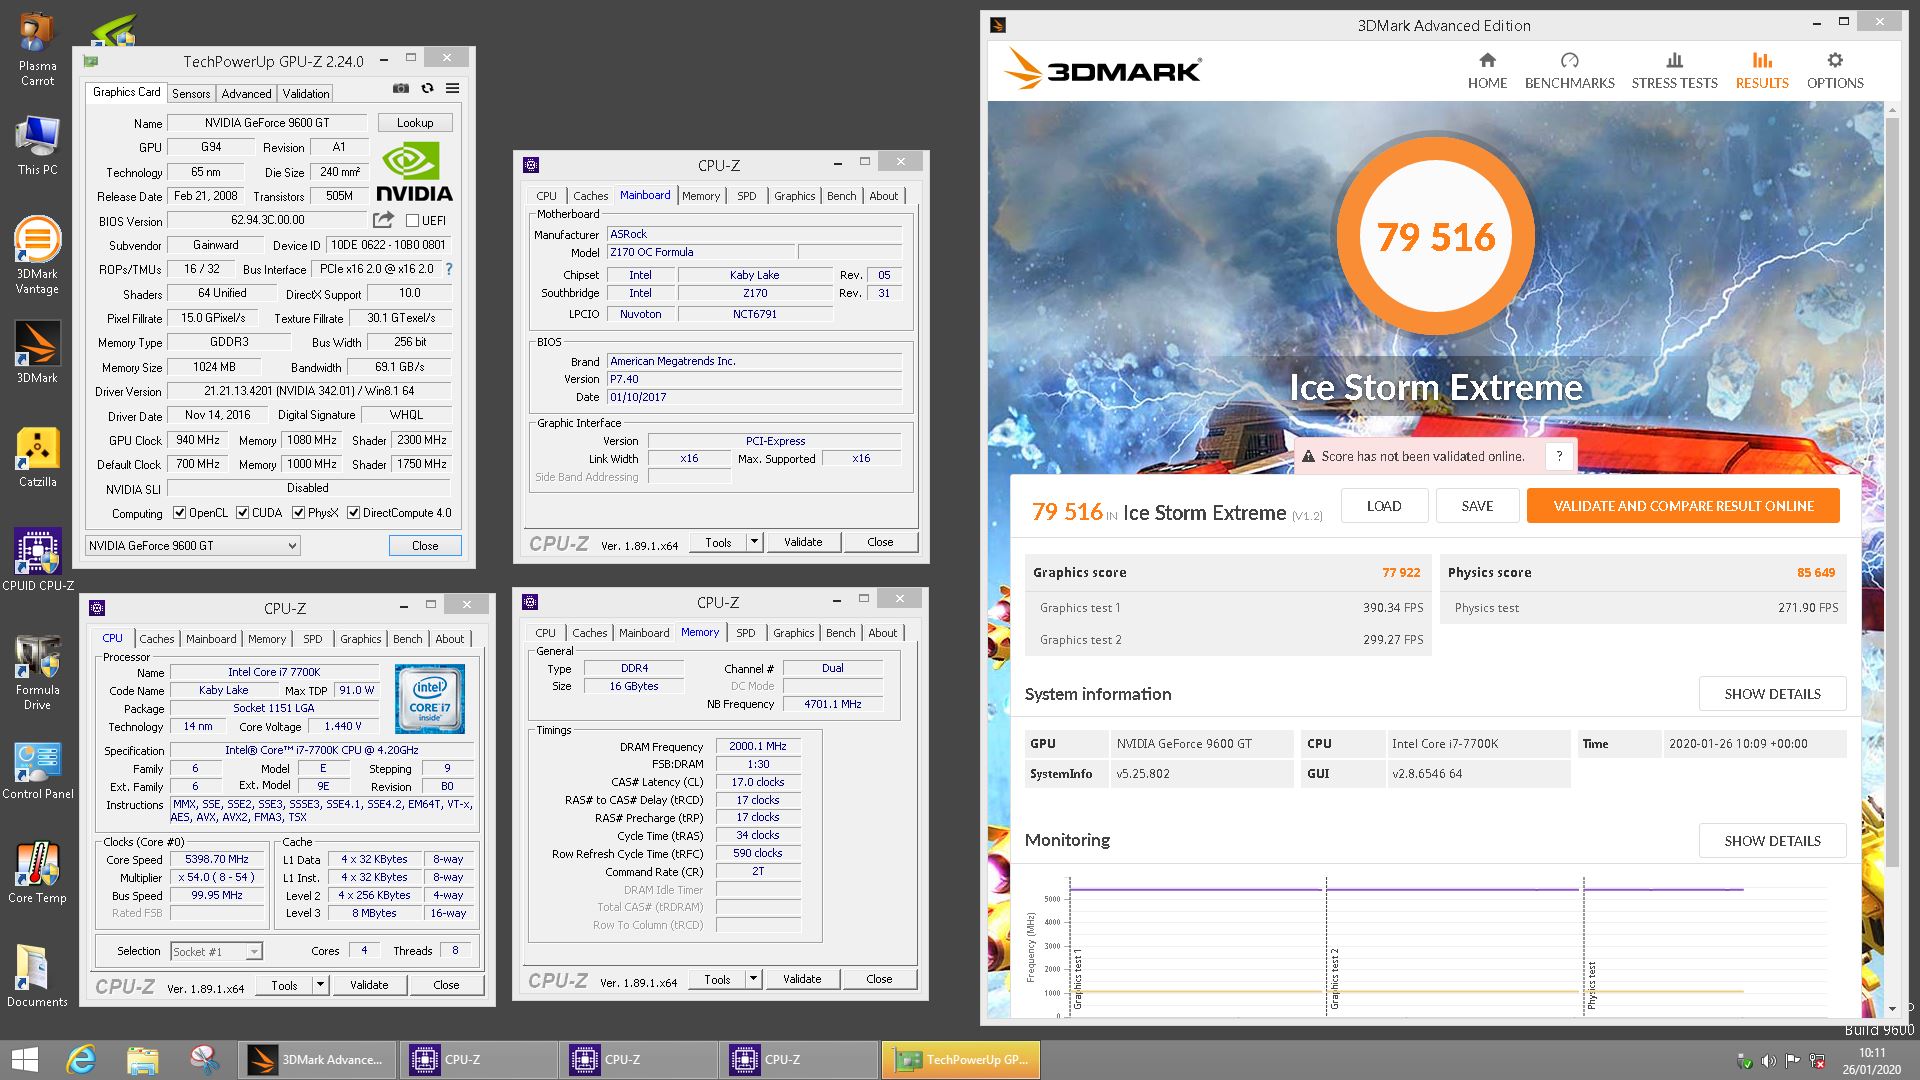Open GPU selector dropdown NVIDIA GeForce 9600 GT
This screenshot has height=1080, width=1920.
[x=192, y=546]
